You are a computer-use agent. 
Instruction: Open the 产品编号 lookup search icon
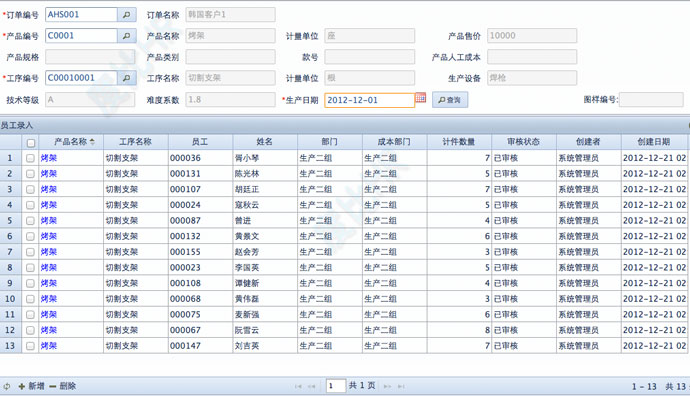126,36
